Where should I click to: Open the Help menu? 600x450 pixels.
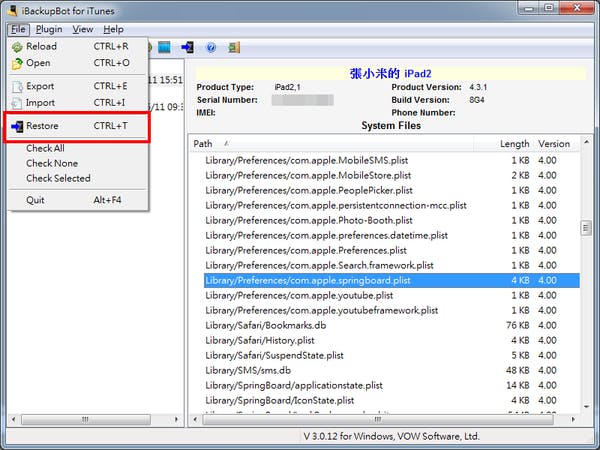(113, 29)
